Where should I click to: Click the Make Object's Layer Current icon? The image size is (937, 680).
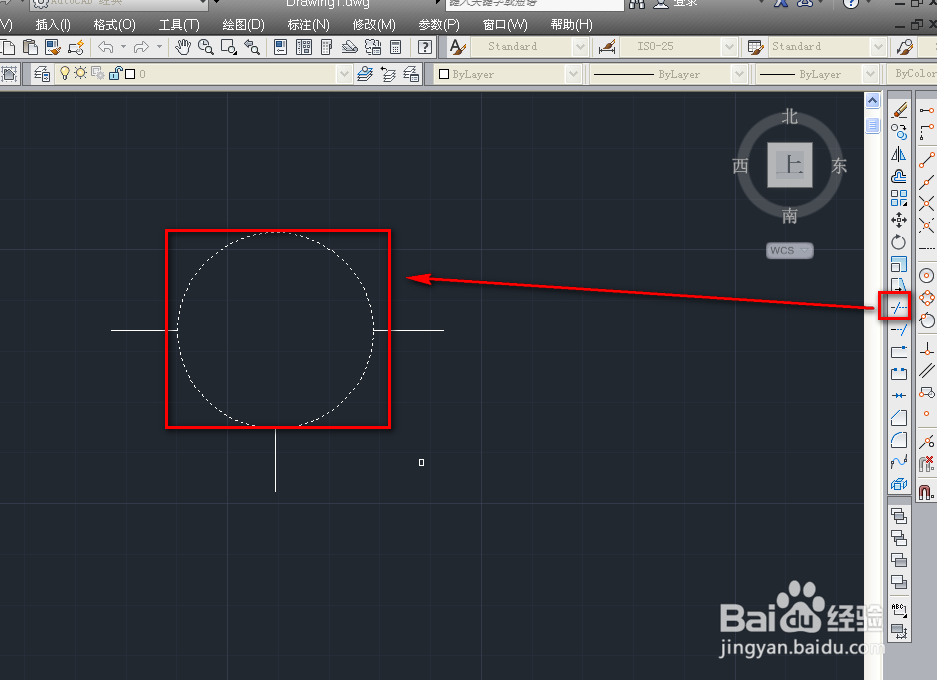coord(365,74)
